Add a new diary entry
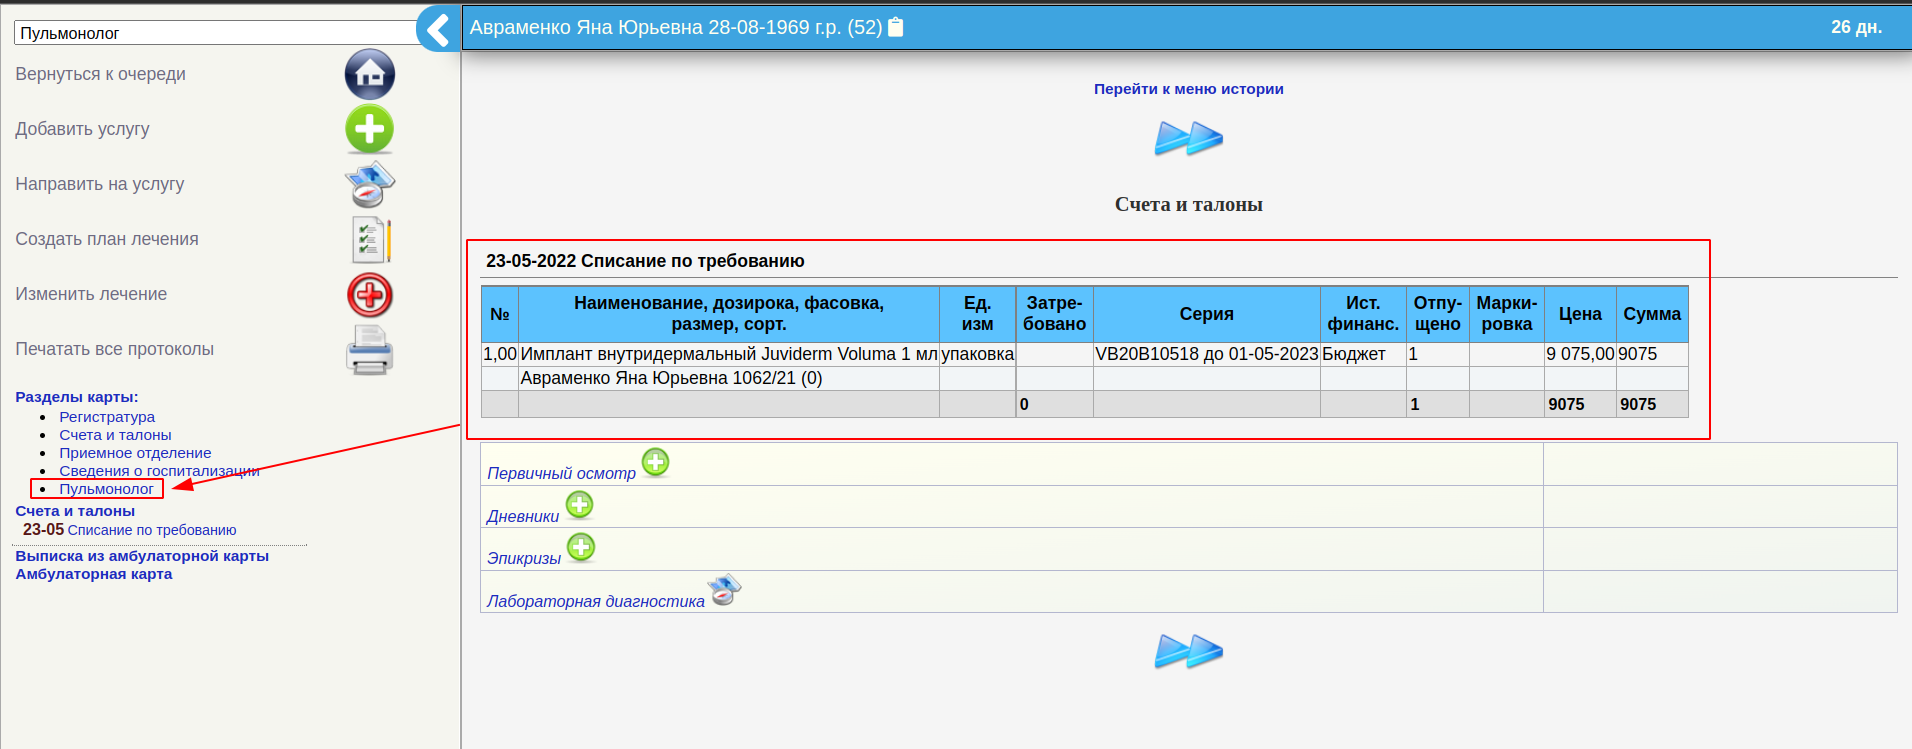The width and height of the screenshot is (1912, 749). click(580, 505)
